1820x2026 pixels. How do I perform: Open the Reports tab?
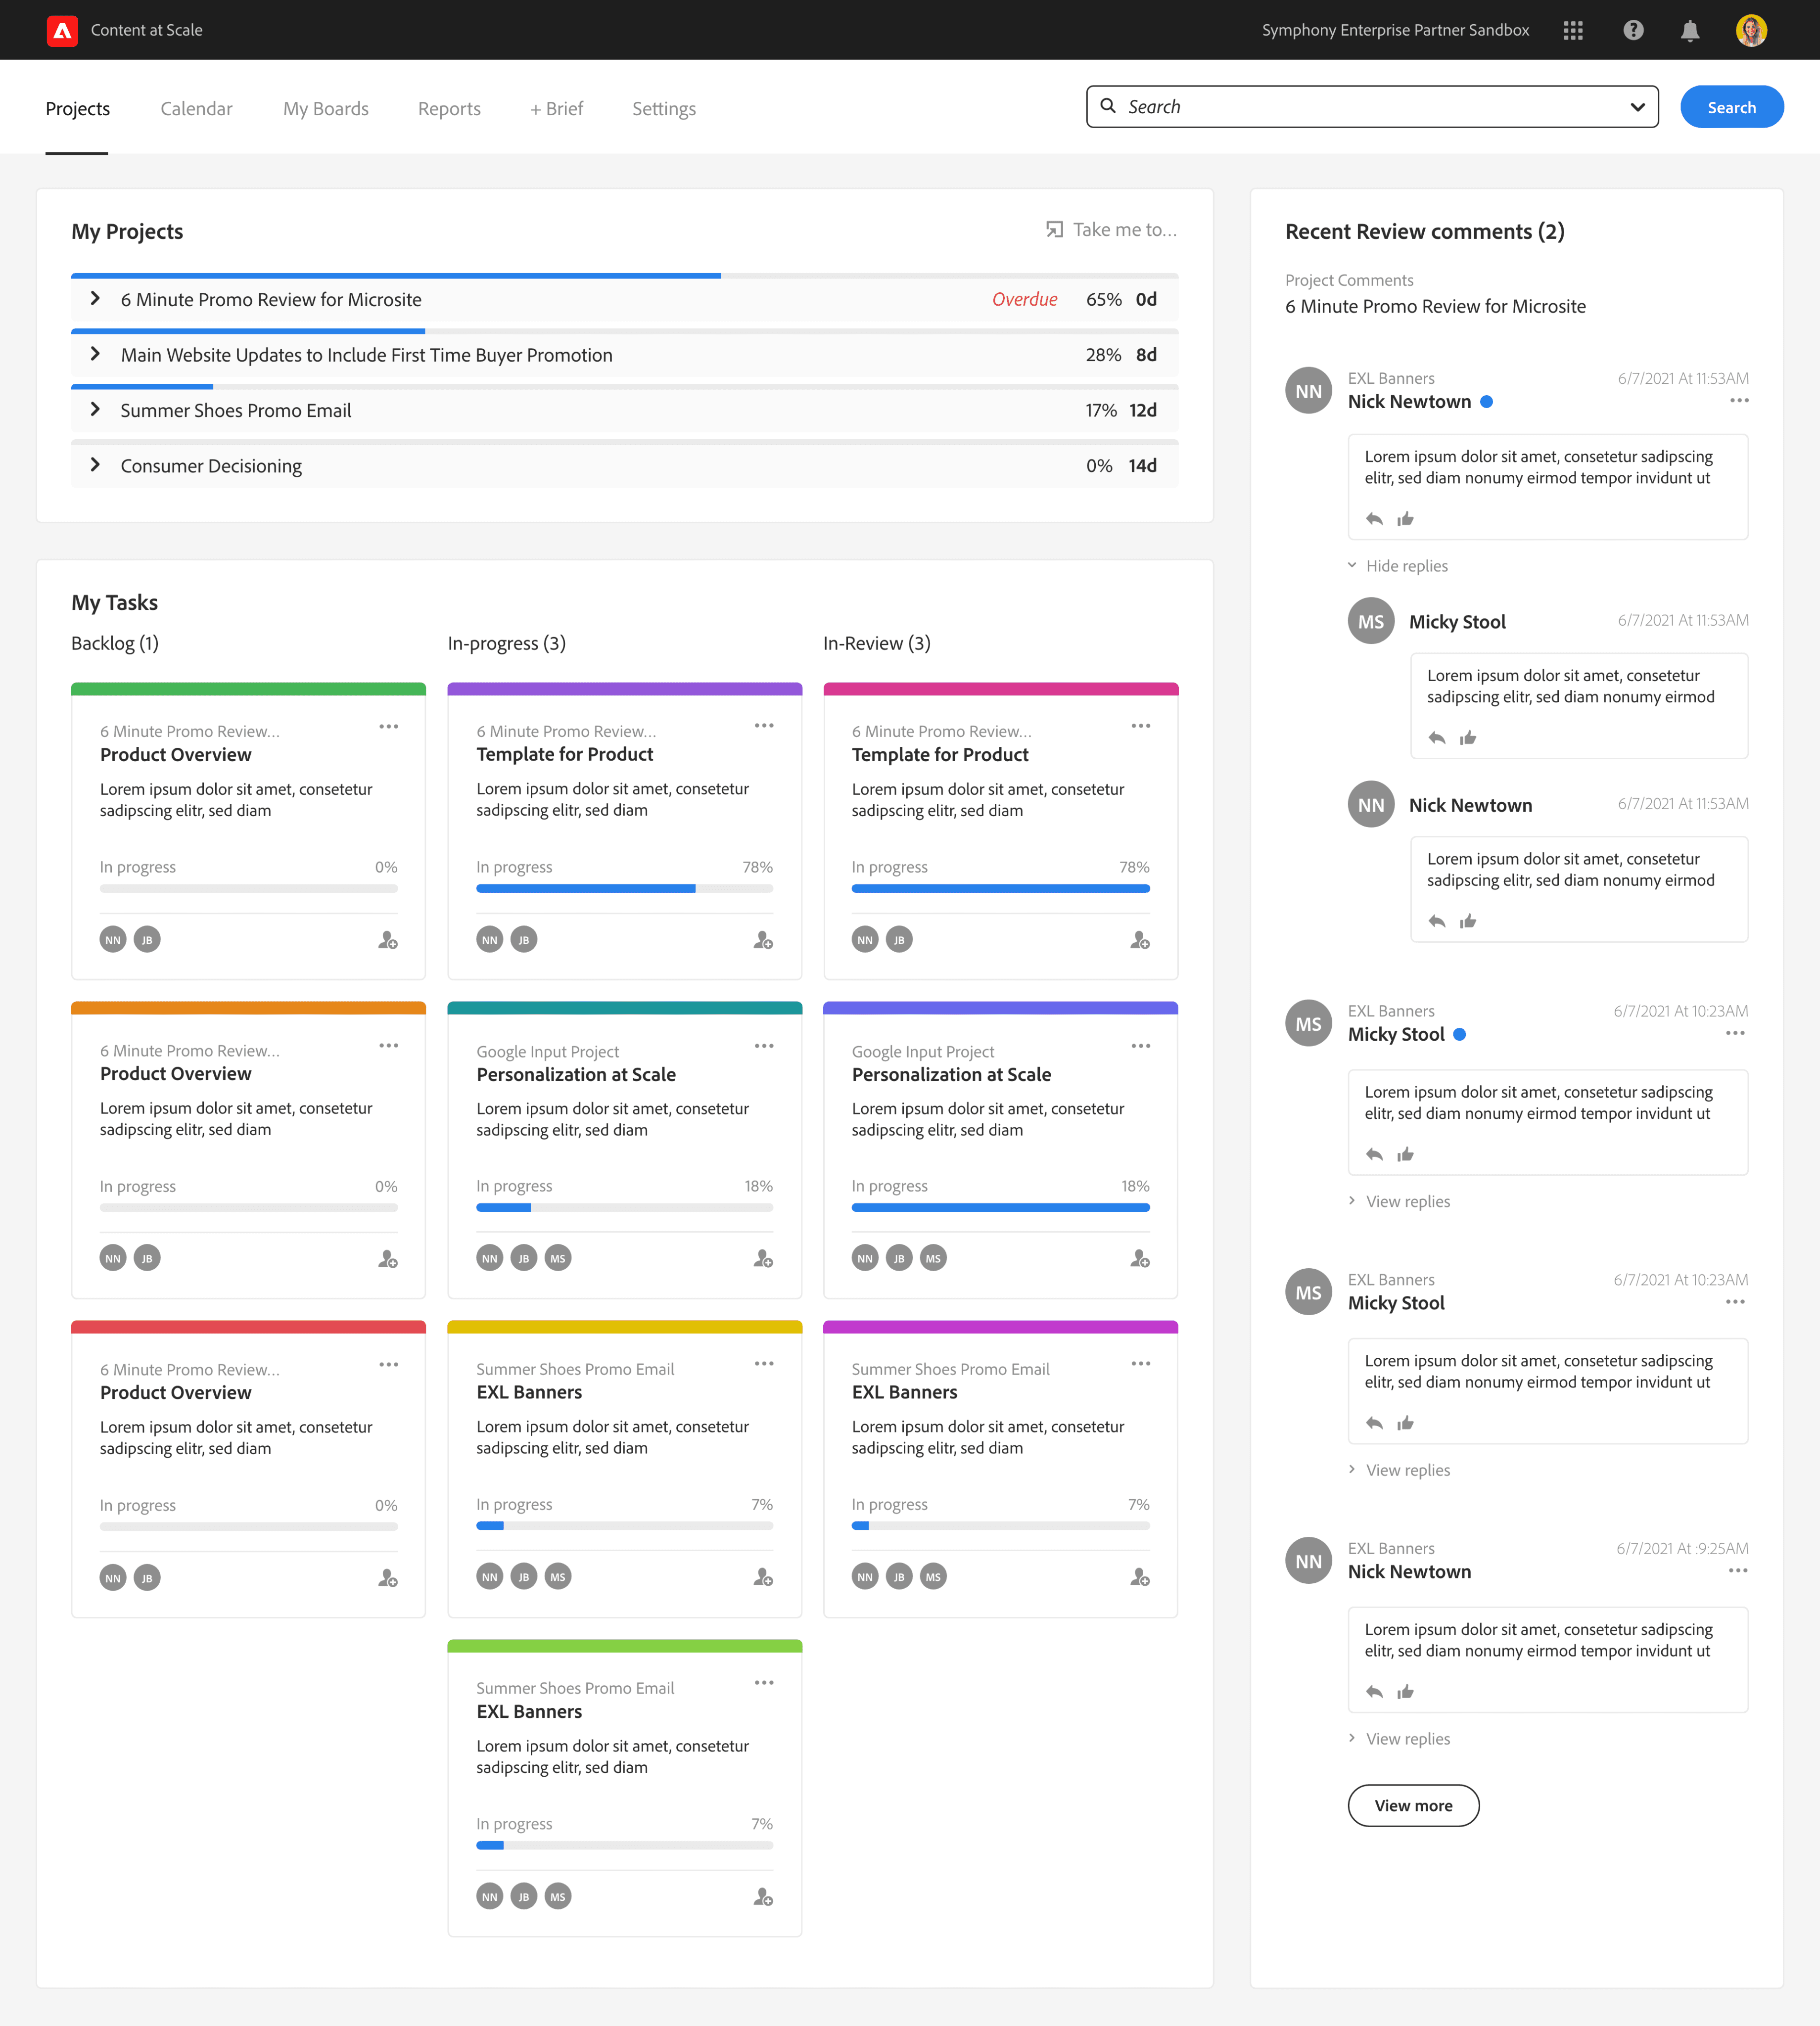[449, 108]
